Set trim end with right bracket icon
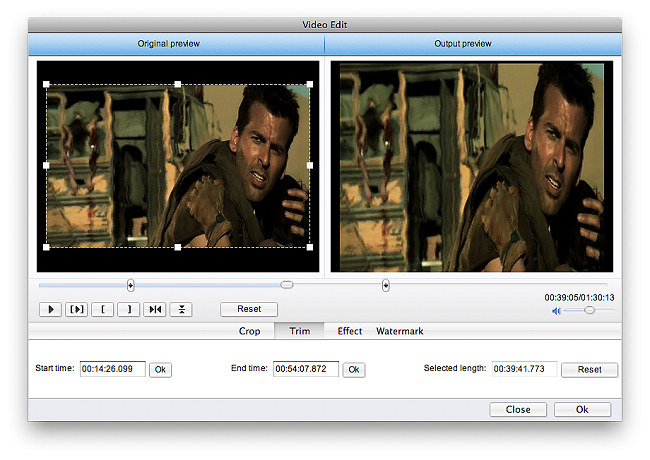This screenshot has width=650, height=460. pyautogui.click(x=129, y=309)
